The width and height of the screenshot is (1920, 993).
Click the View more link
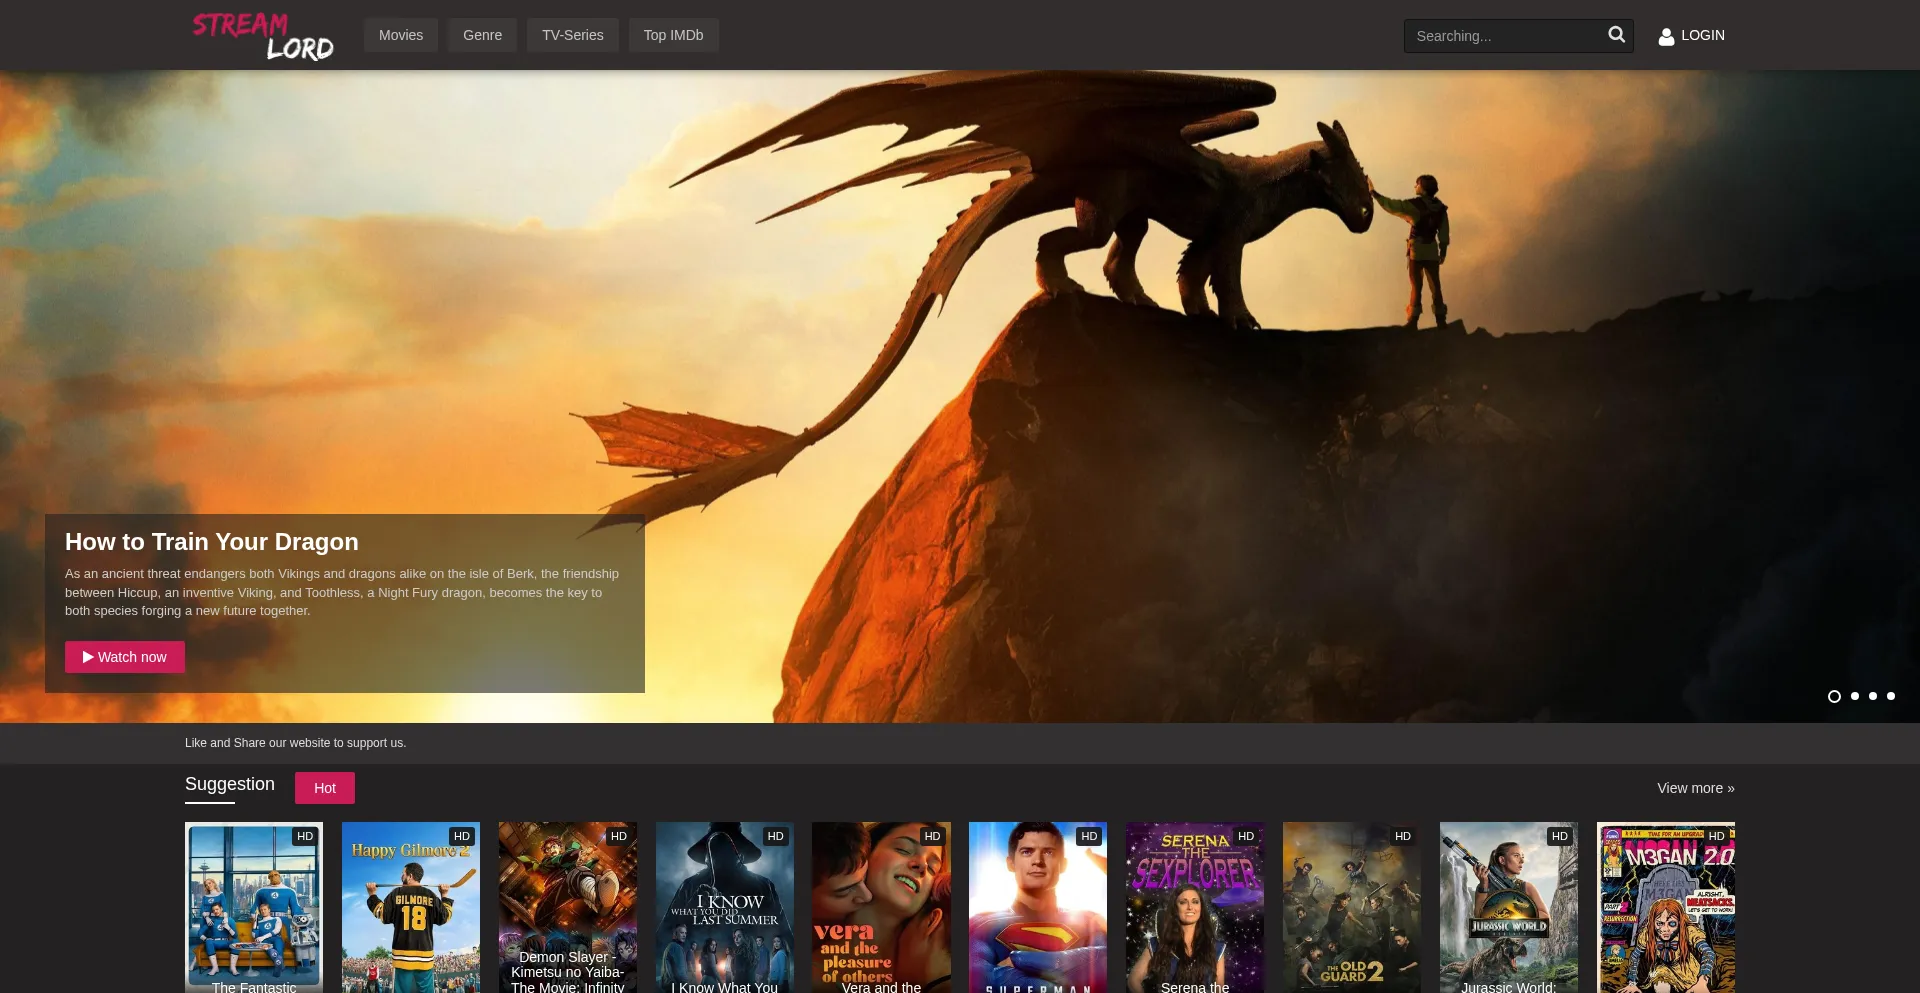click(x=1695, y=788)
